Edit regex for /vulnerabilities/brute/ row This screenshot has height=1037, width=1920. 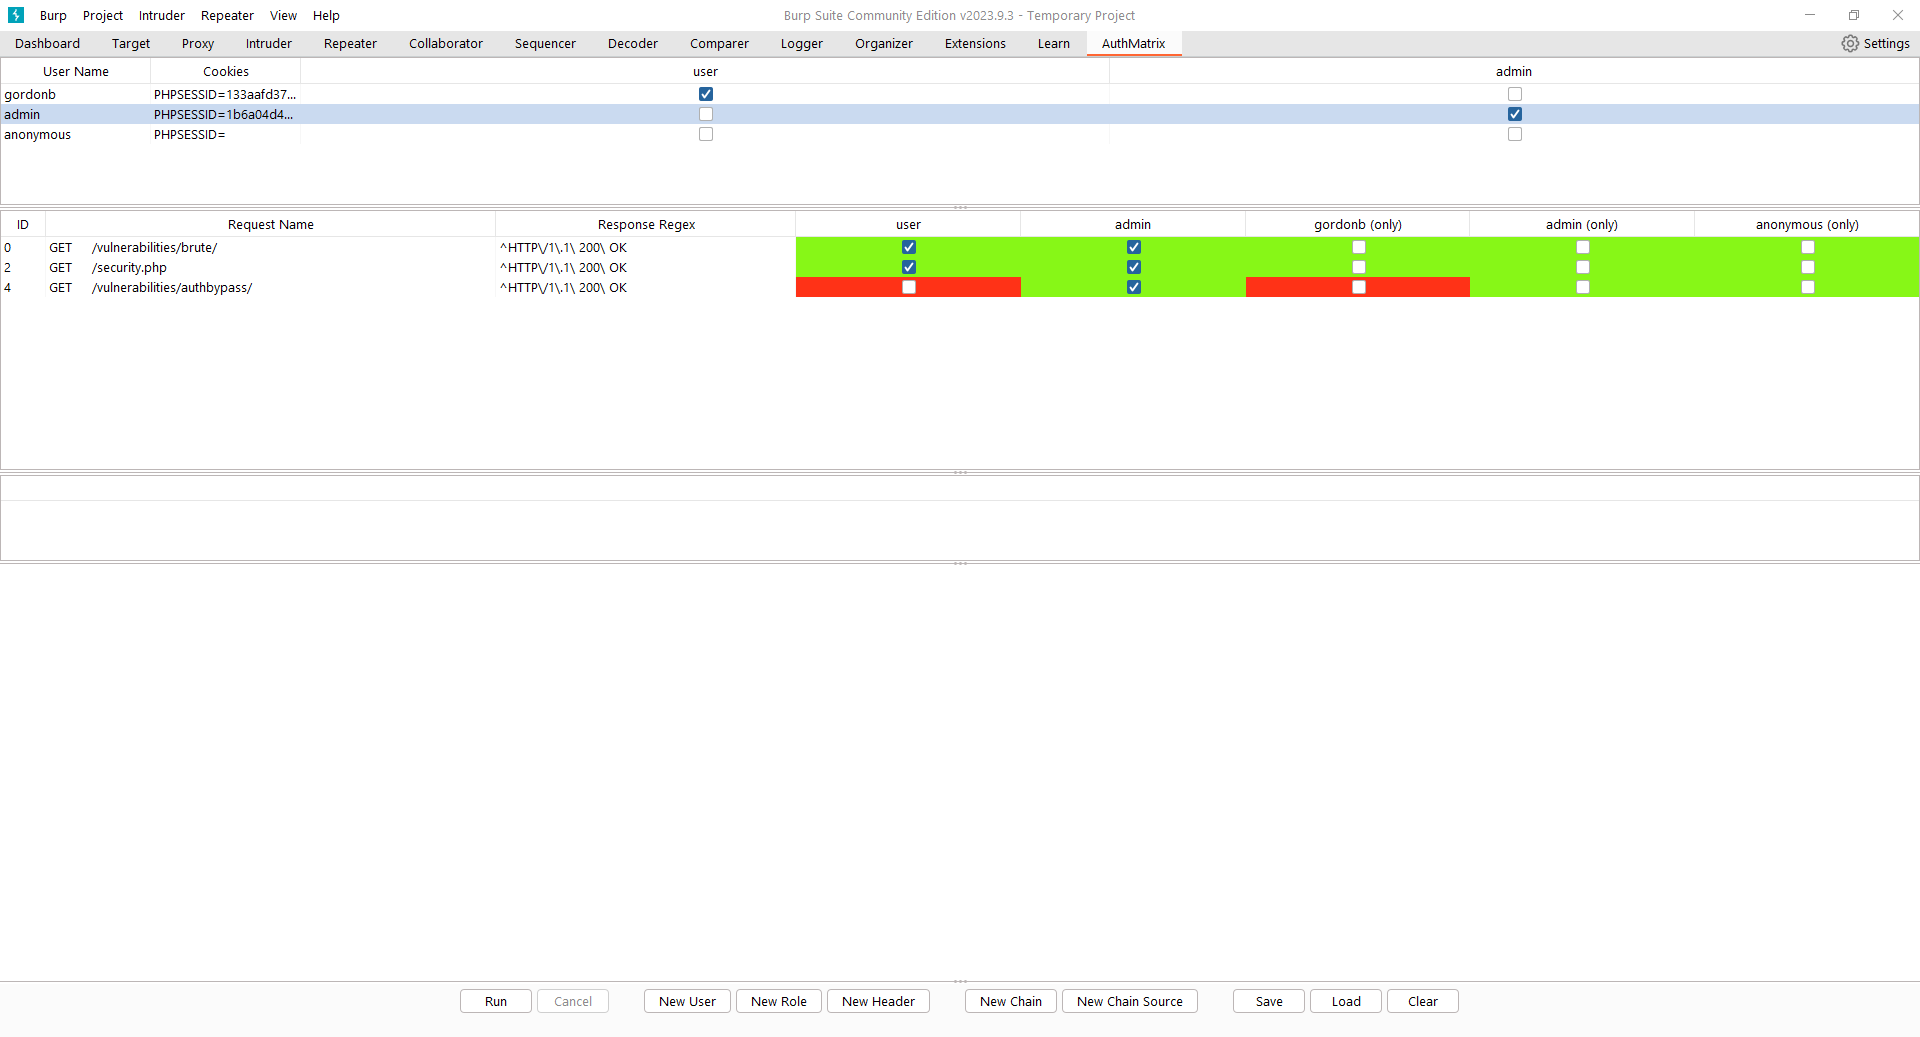click(645, 247)
